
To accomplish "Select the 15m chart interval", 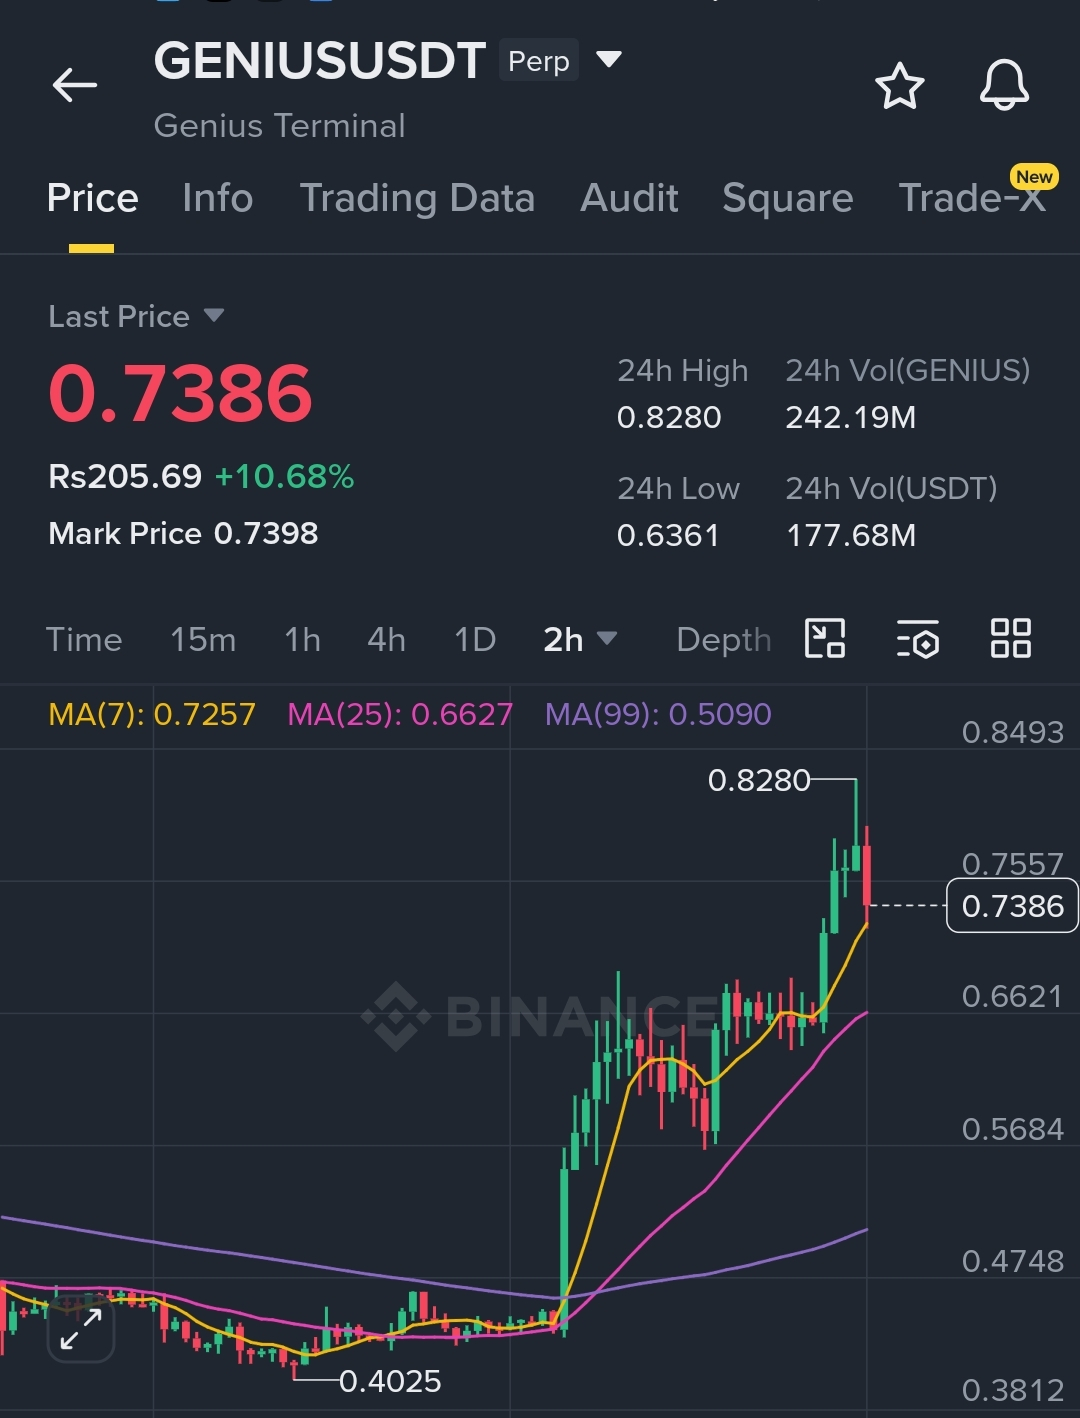I will coord(203,639).
